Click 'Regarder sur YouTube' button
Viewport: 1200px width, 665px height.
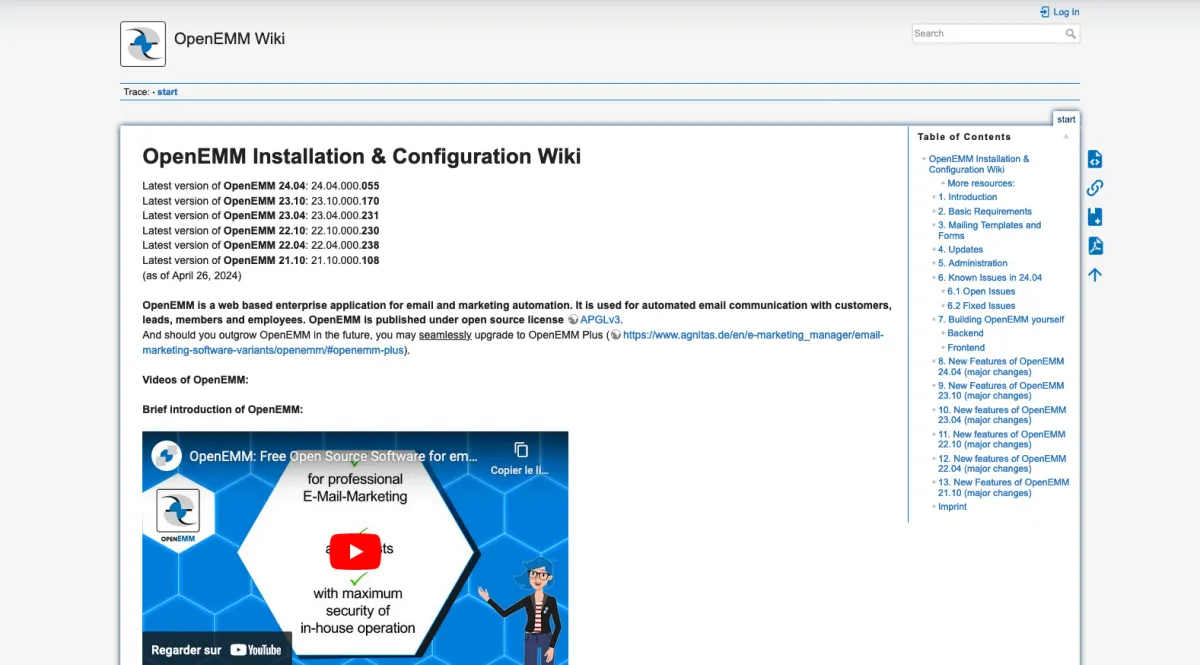pos(217,649)
